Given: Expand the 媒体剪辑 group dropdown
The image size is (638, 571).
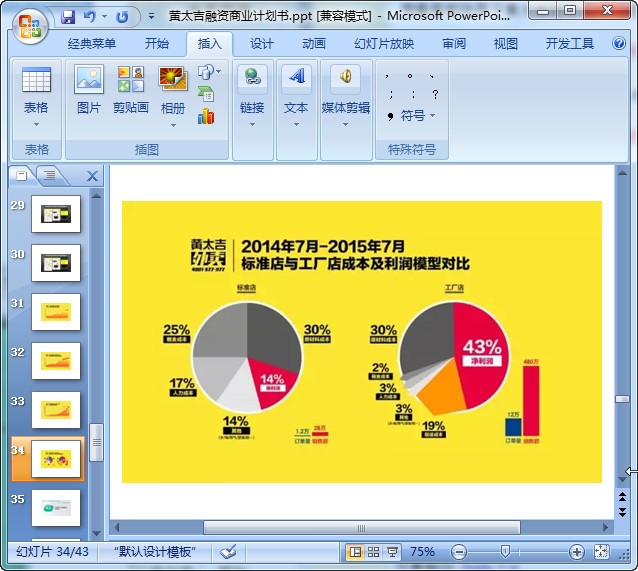Looking at the screenshot, I should (x=345, y=125).
